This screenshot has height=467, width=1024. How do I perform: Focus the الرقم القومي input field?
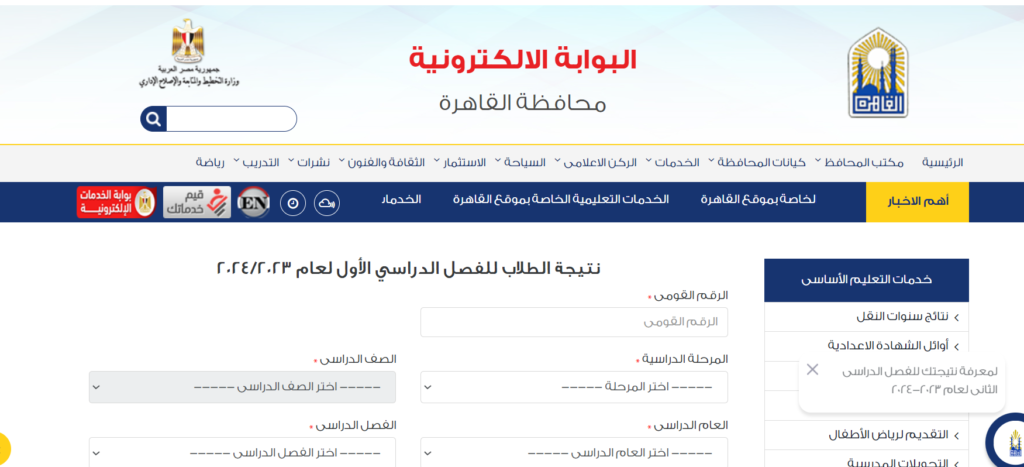573,322
